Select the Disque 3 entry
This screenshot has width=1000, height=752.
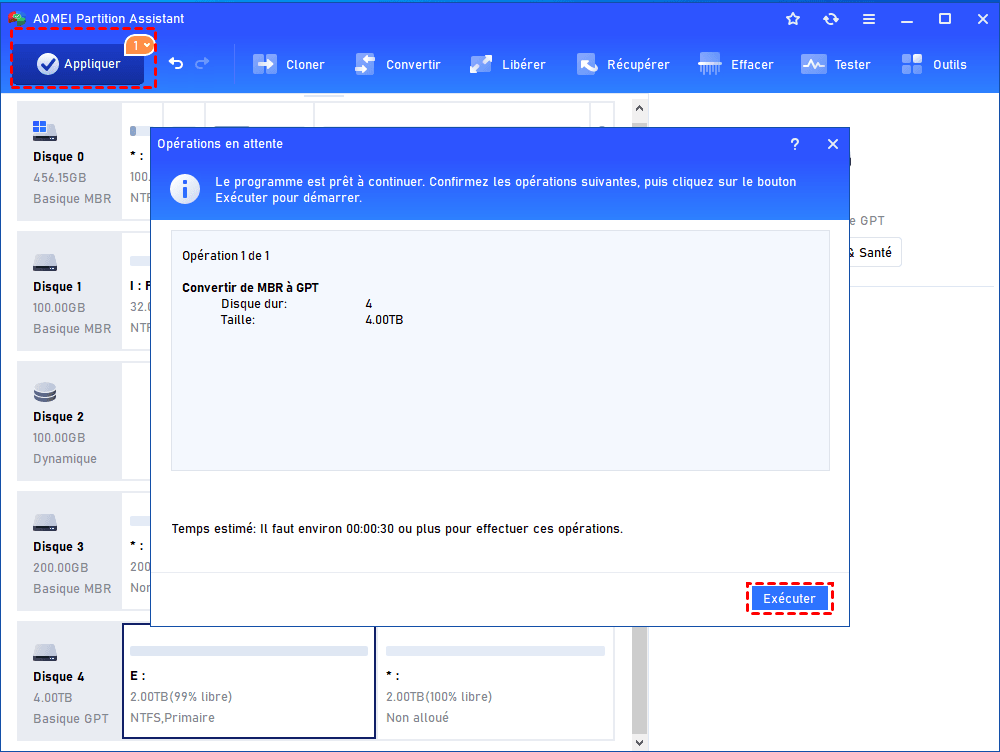point(70,552)
